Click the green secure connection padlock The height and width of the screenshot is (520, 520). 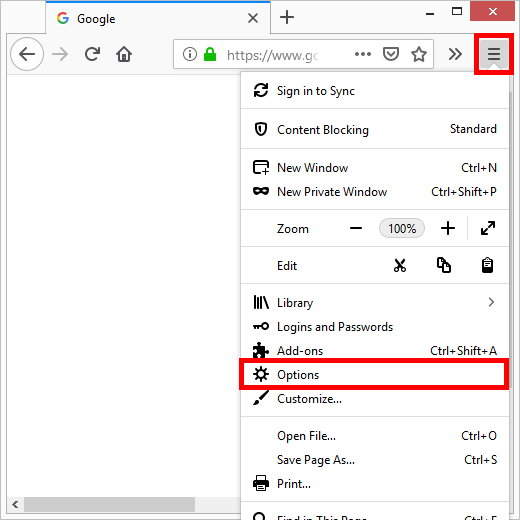[210, 54]
